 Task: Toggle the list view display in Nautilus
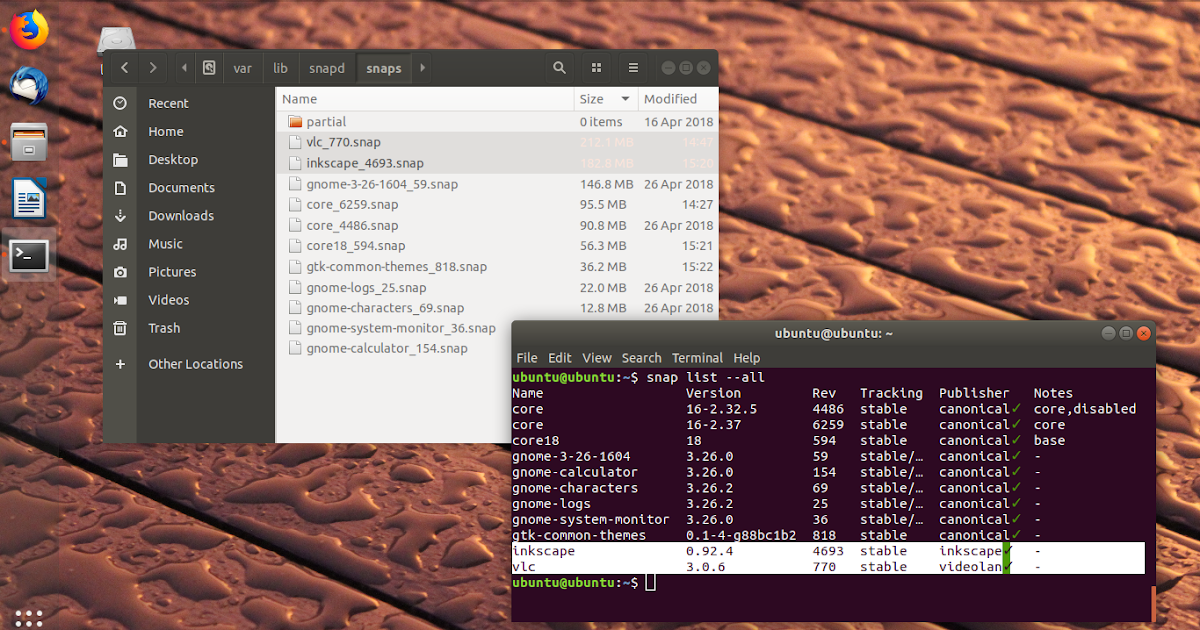pos(633,67)
